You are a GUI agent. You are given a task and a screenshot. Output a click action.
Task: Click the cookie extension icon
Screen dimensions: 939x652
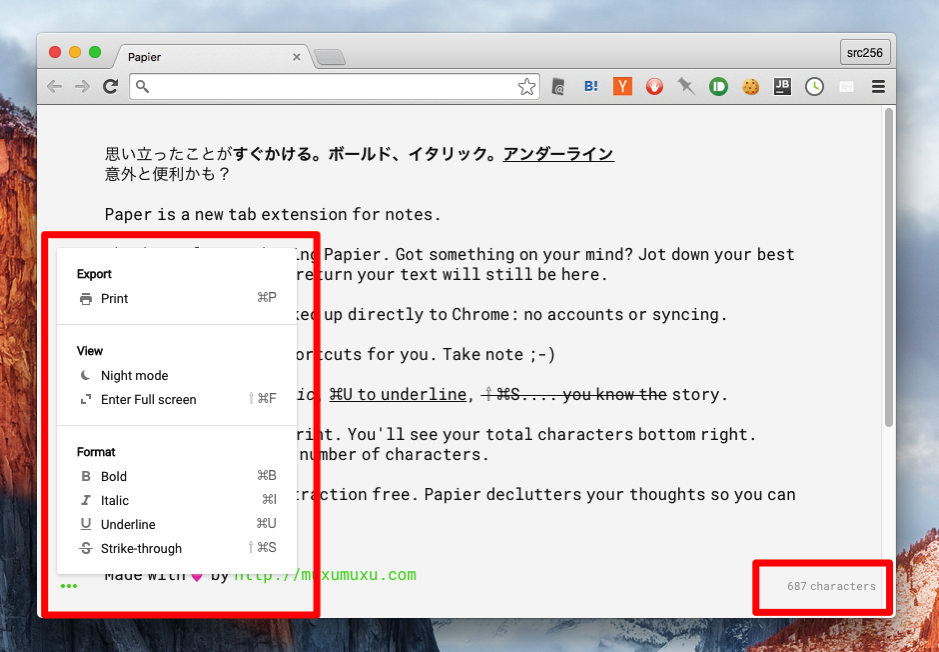750,87
